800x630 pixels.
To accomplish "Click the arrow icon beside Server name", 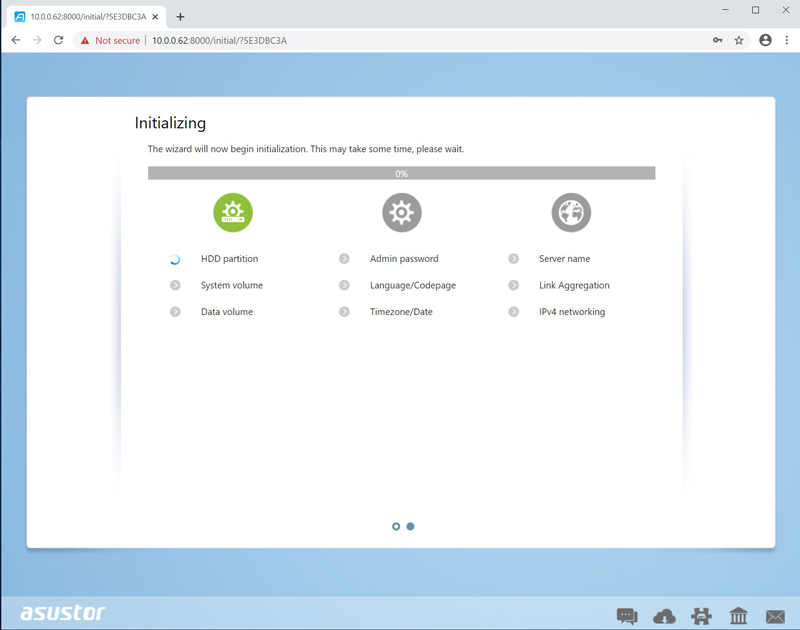I will click(513, 259).
